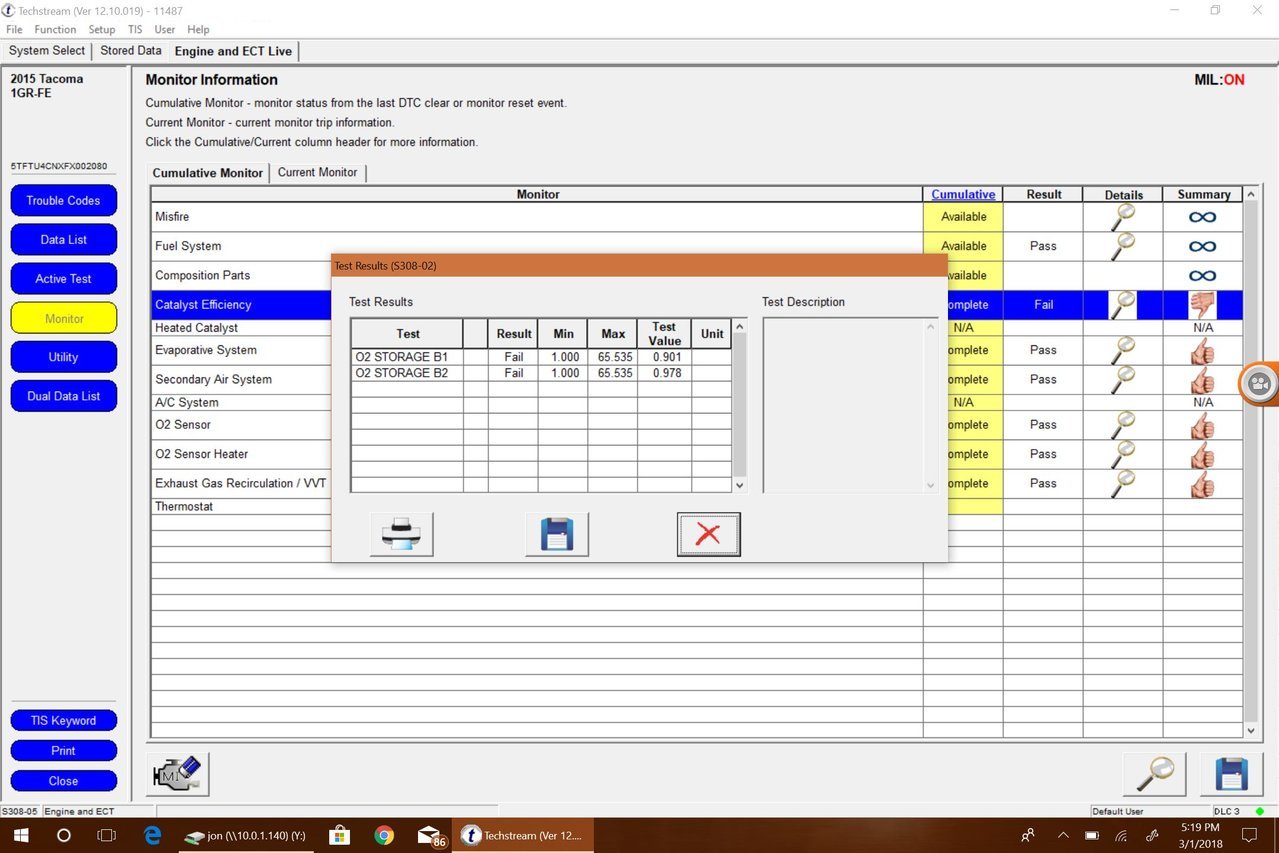Click the Cumulative column header link
This screenshot has width=1279, height=853.
963,195
